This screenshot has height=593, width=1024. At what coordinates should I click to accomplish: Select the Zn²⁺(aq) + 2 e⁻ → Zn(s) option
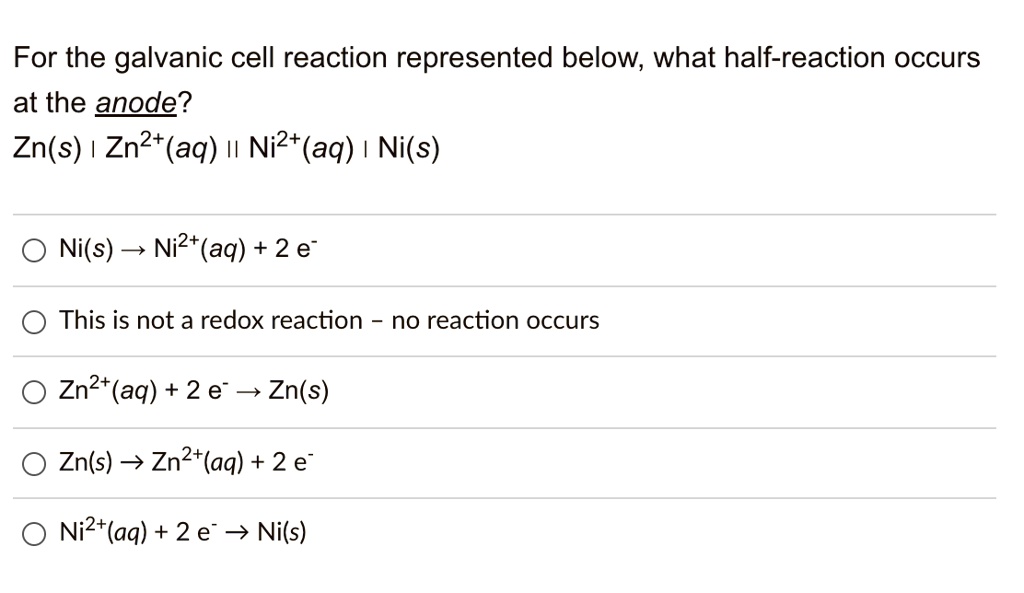196,391
